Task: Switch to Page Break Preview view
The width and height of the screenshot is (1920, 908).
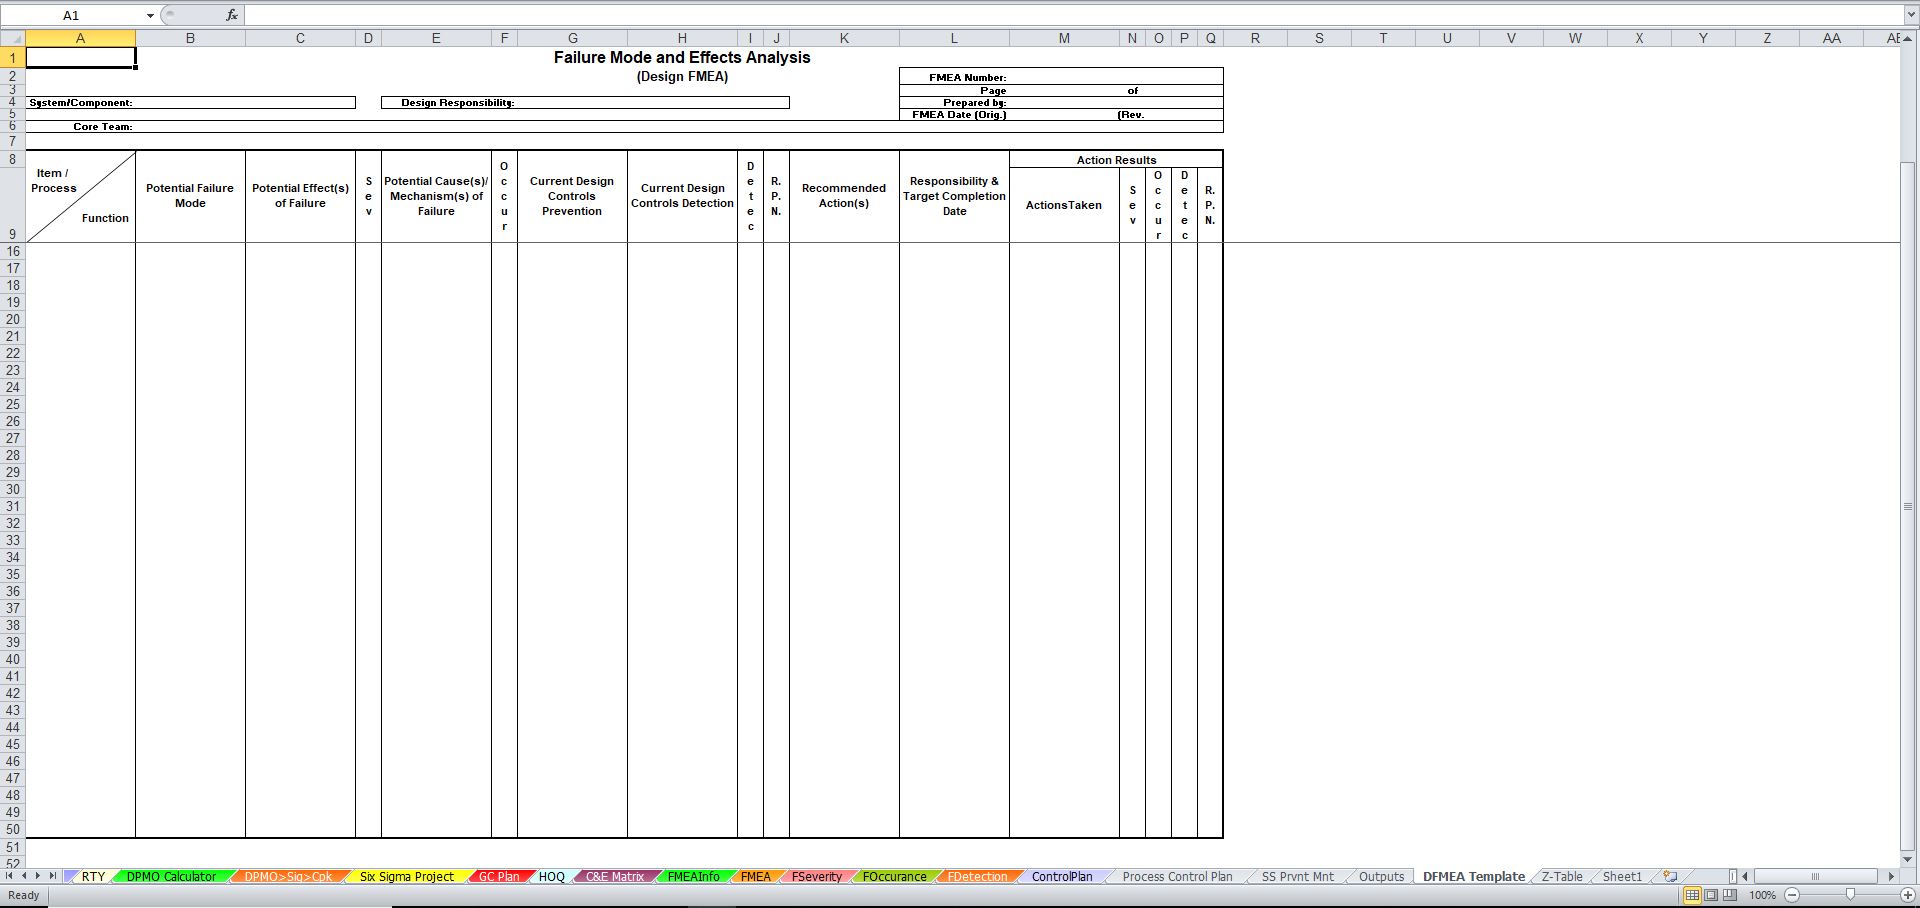Action: (x=1730, y=895)
